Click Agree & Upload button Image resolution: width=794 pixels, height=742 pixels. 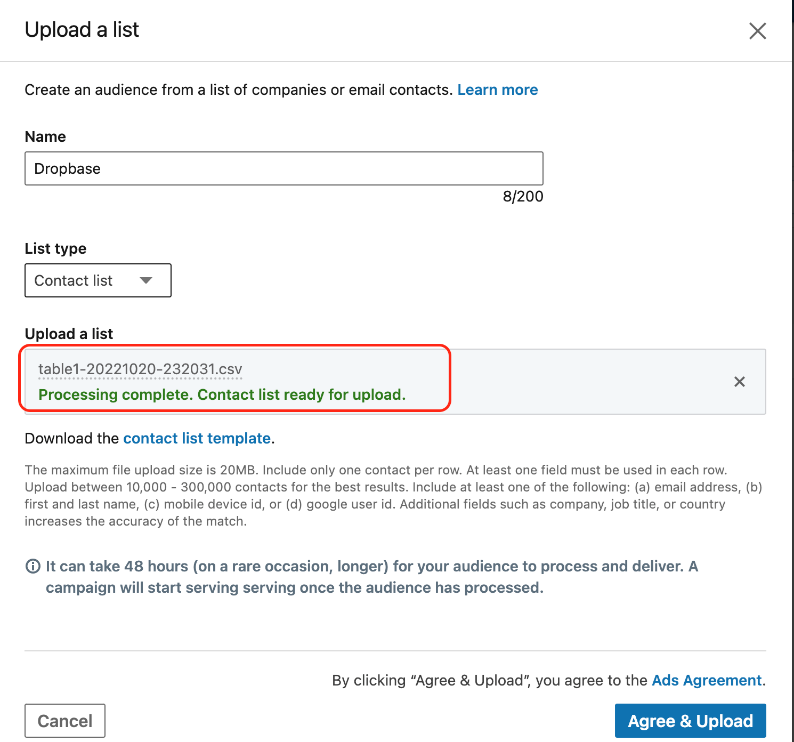pos(690,721)
